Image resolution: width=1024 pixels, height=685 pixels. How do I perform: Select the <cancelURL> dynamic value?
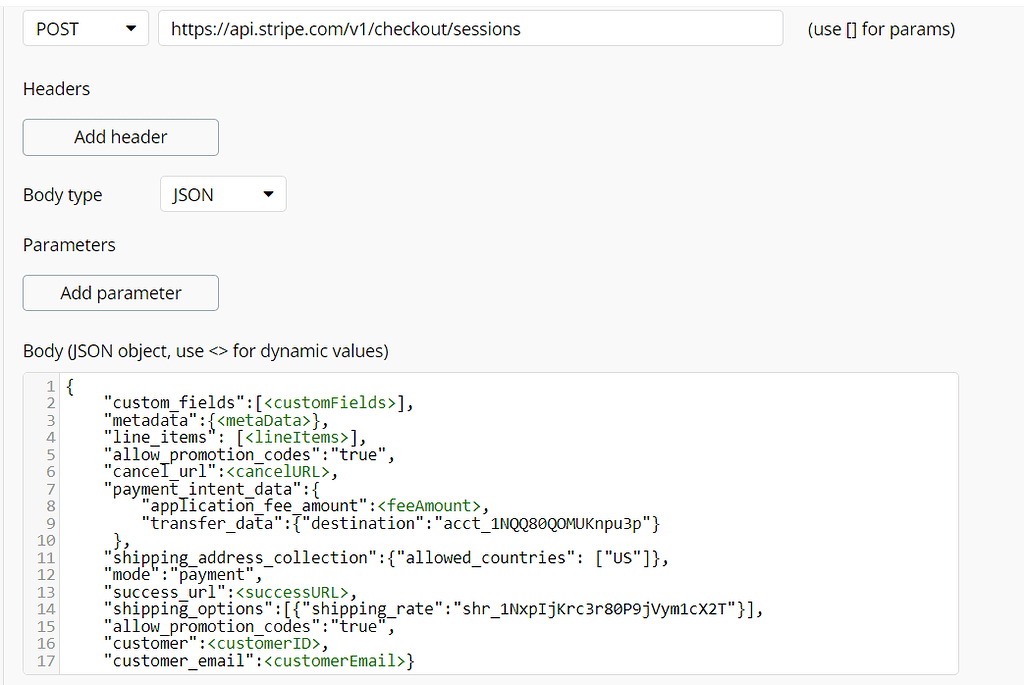coord(279,471)
